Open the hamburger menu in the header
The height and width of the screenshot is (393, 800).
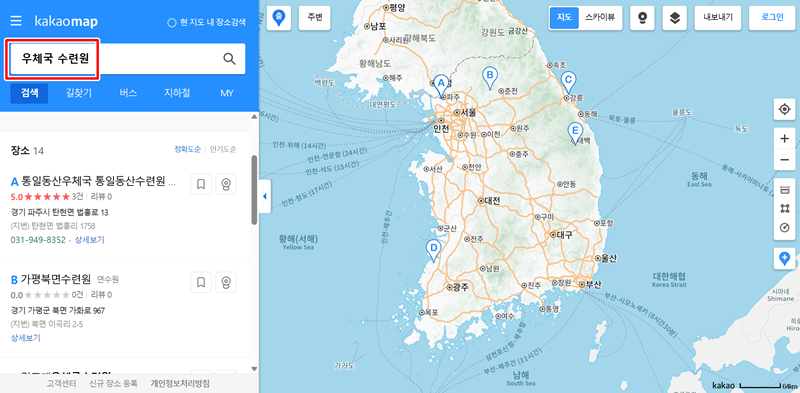click(x=16, y=21)
